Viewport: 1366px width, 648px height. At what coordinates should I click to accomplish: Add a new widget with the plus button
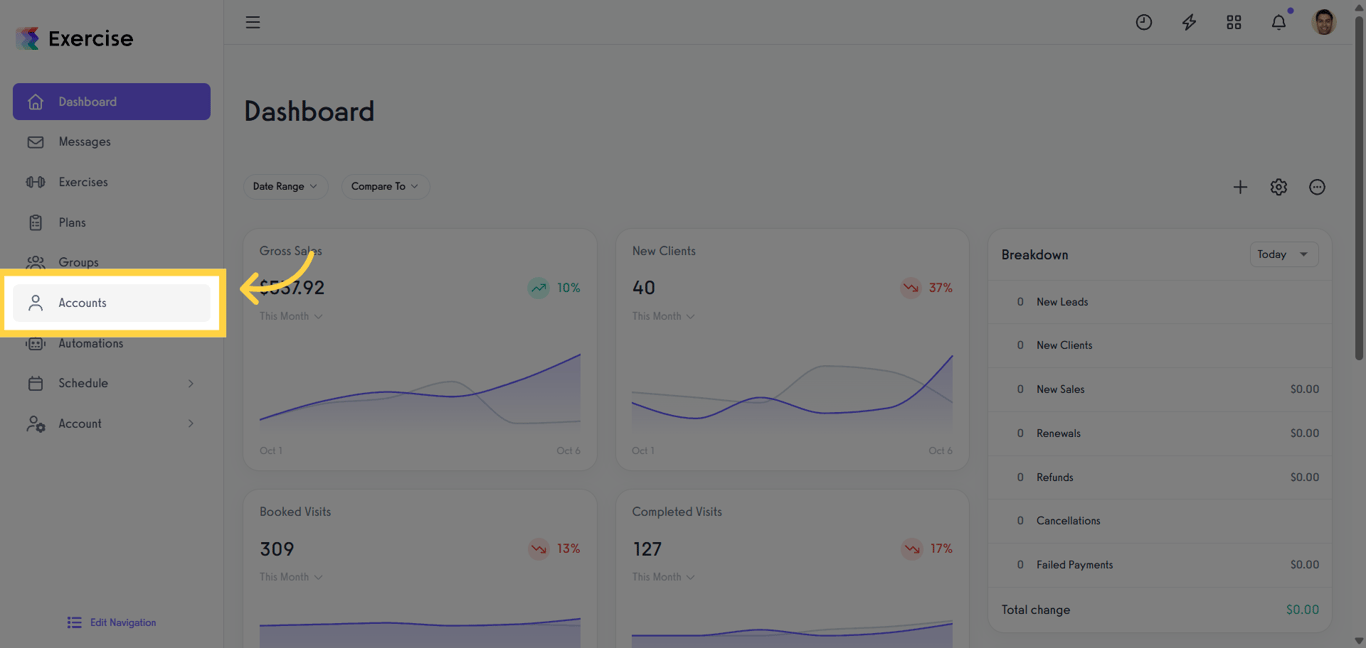1240,187
